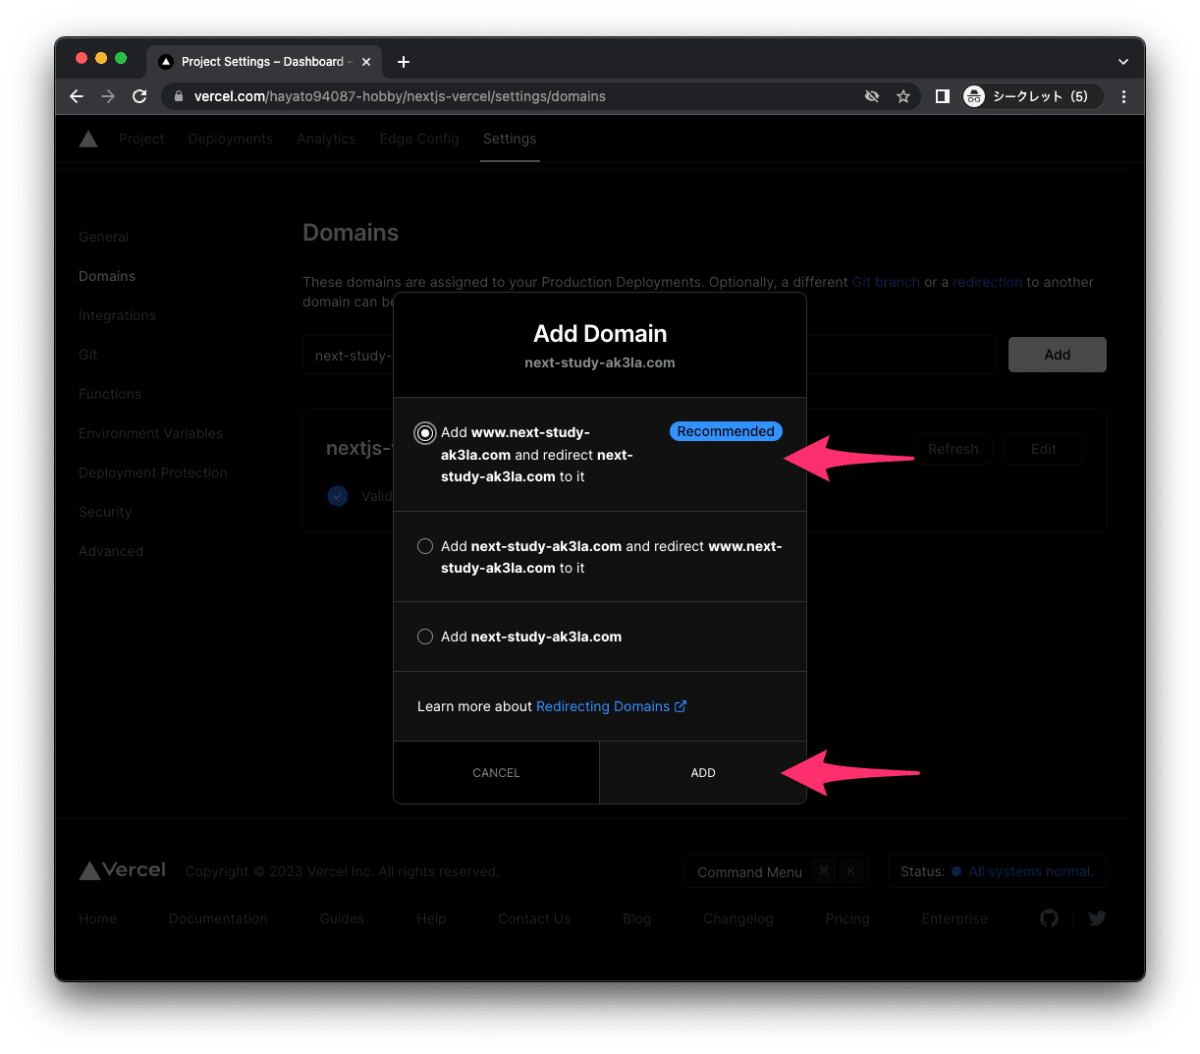Click the Edit button on domain card

1043,449
